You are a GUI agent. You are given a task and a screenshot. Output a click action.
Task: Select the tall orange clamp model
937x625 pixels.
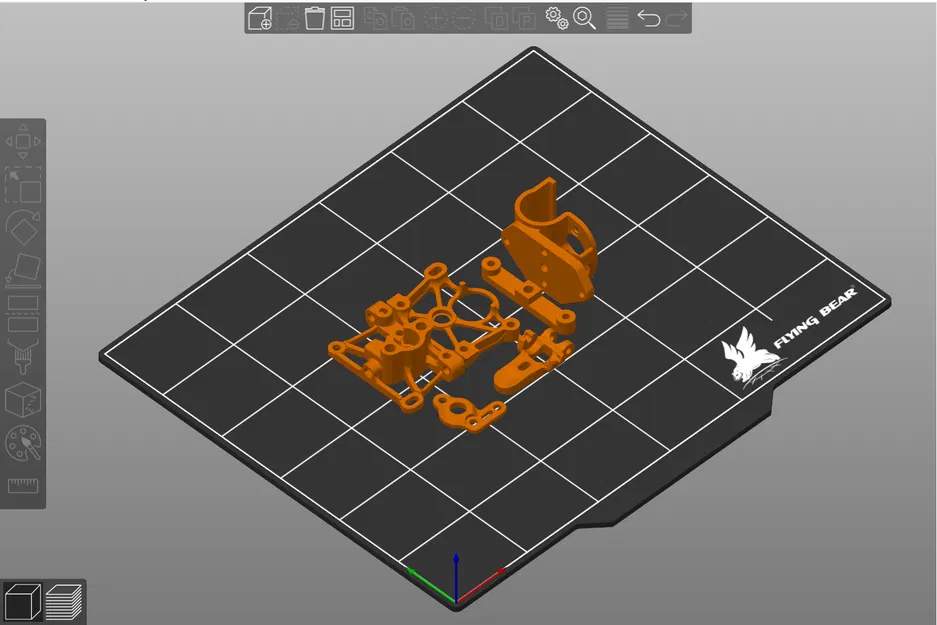click(547, 239)
